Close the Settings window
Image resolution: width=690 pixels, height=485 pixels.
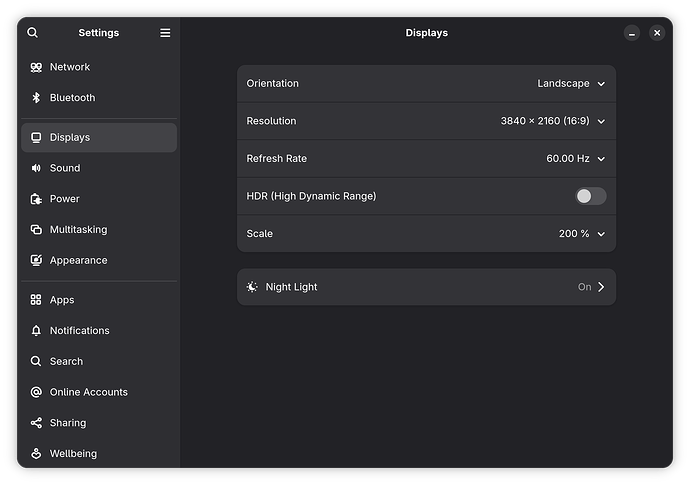(657, 33)
